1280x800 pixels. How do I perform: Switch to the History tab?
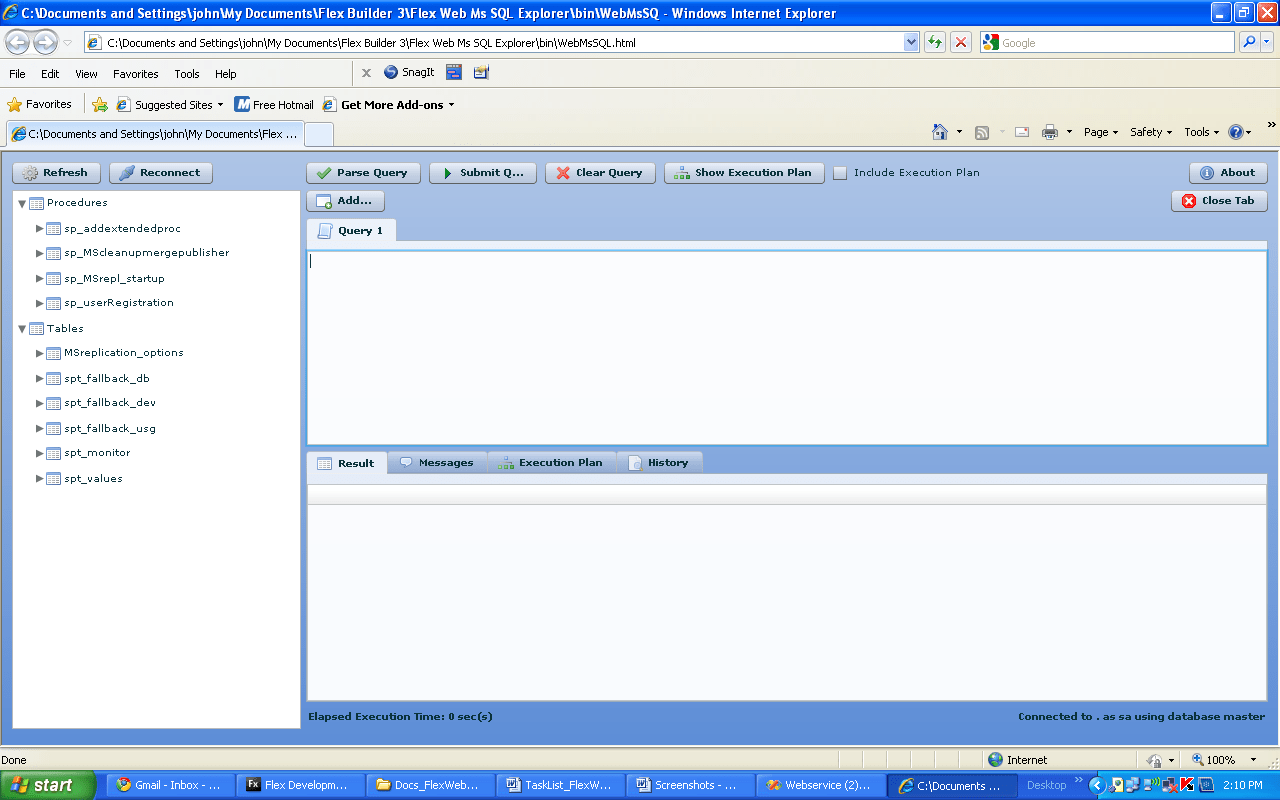659,463
